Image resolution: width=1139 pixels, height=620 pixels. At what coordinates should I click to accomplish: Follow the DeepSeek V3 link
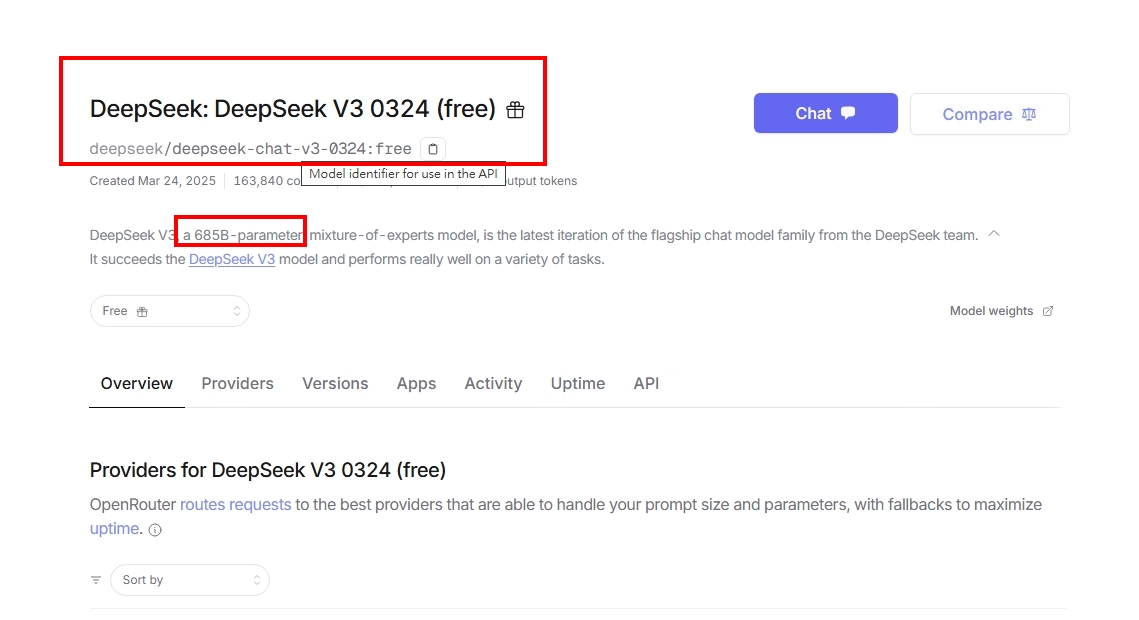pyautogui.click(x=232, y=259)
